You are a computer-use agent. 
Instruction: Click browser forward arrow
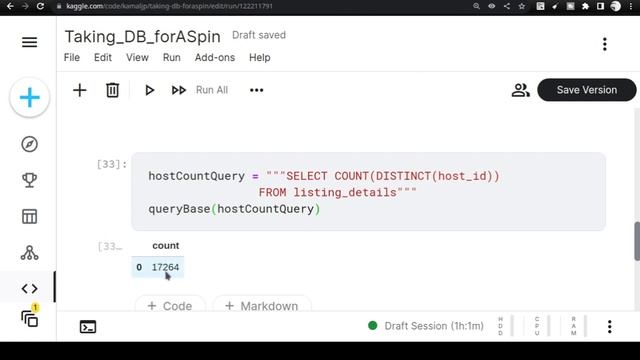[x=25, y=6]
